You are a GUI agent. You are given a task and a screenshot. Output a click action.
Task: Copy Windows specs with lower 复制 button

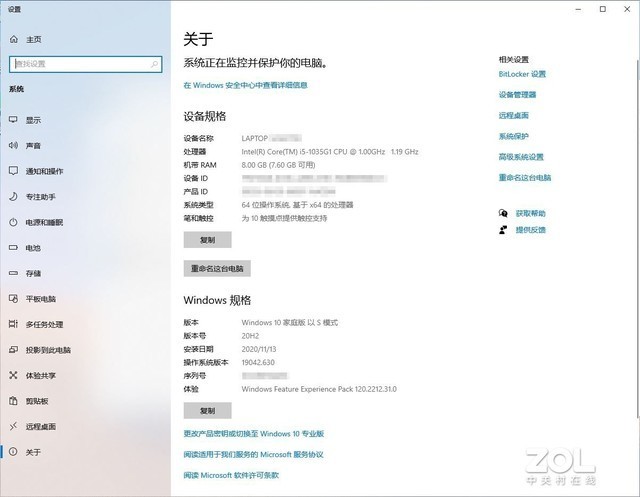pyautogui.click(x=207, y=410)
